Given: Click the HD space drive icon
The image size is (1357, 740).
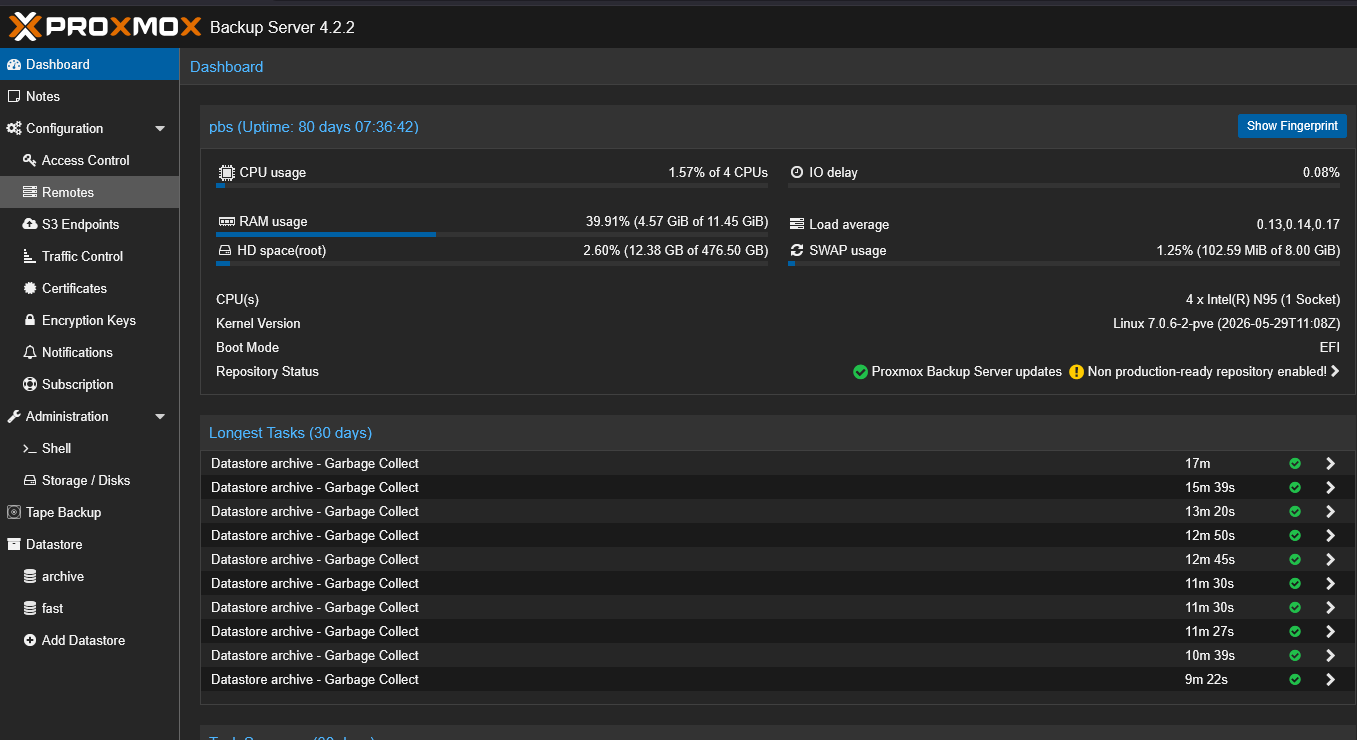Looking at the screenshot, I should pos(225,250).
